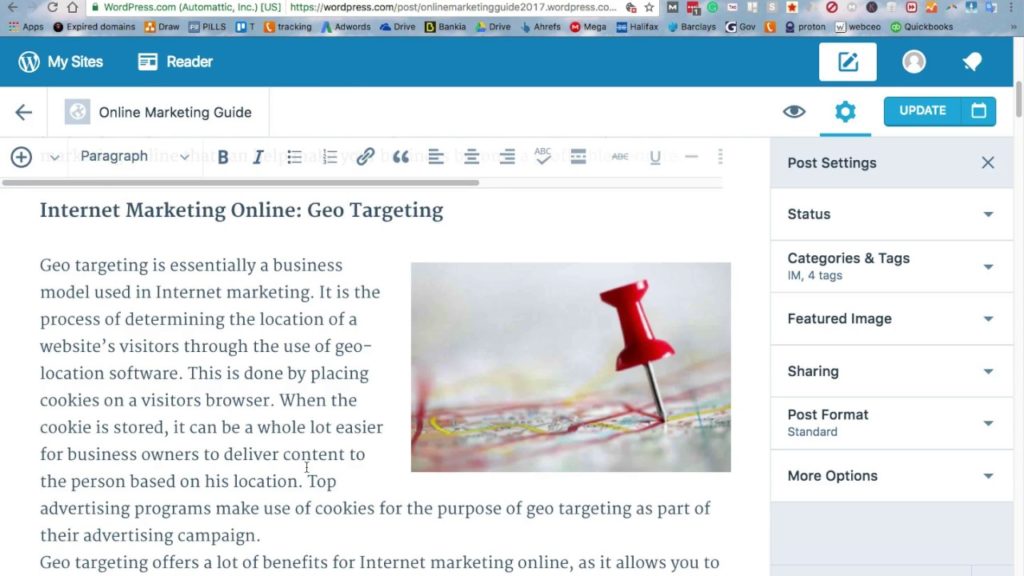Toggle the post settings gear
The height and width of the screenshot is (576, 1024).
pos(845,111)
